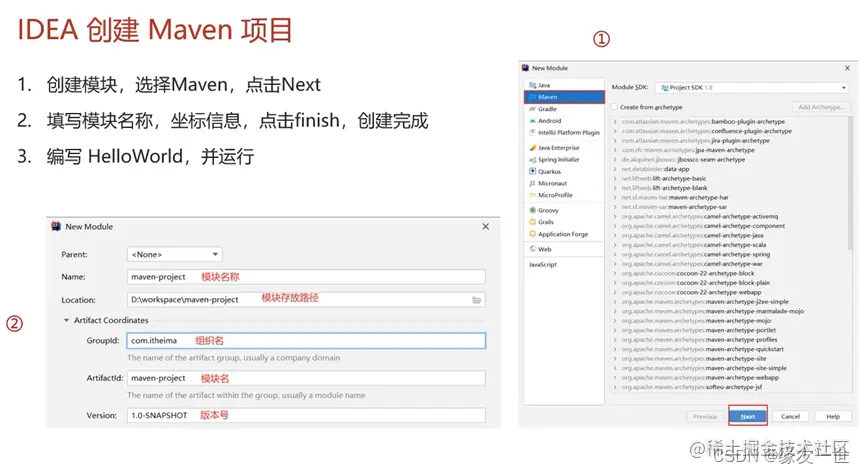Viewport: 865px width, 474px height.
Task: Pick the Grails icon
Action: [532, 222]
